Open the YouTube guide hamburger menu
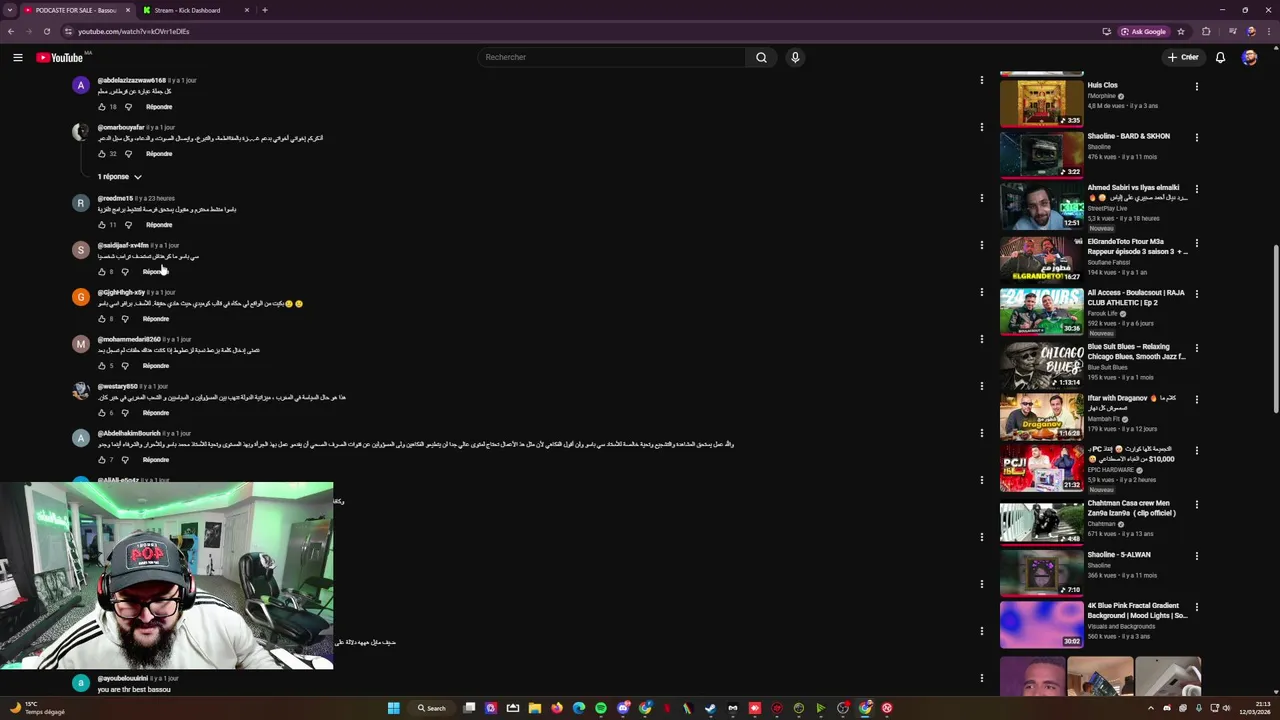The width and height of the screenshot is (1280, 720). click(18, 57)
